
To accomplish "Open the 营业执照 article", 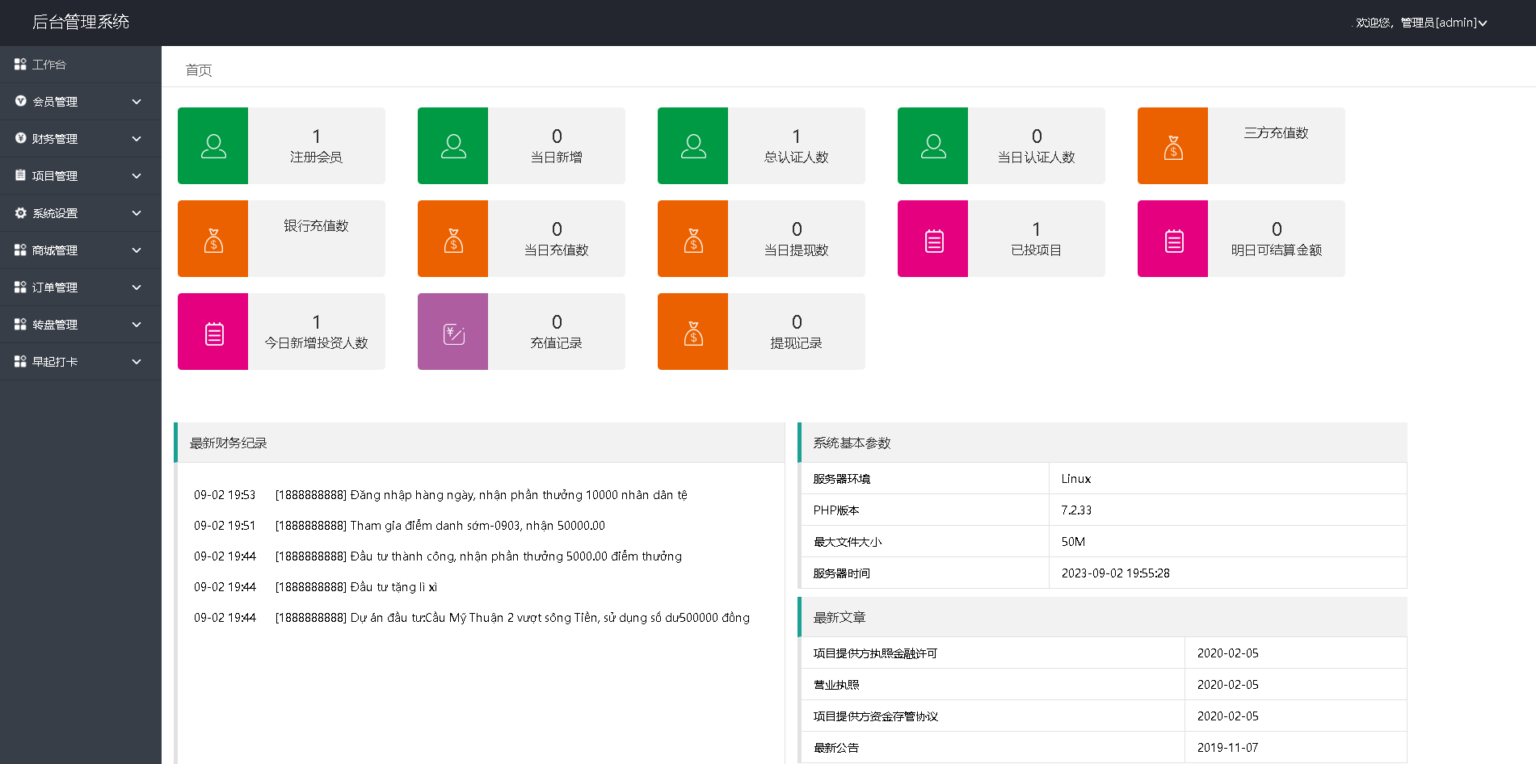I will coord(836,685).
